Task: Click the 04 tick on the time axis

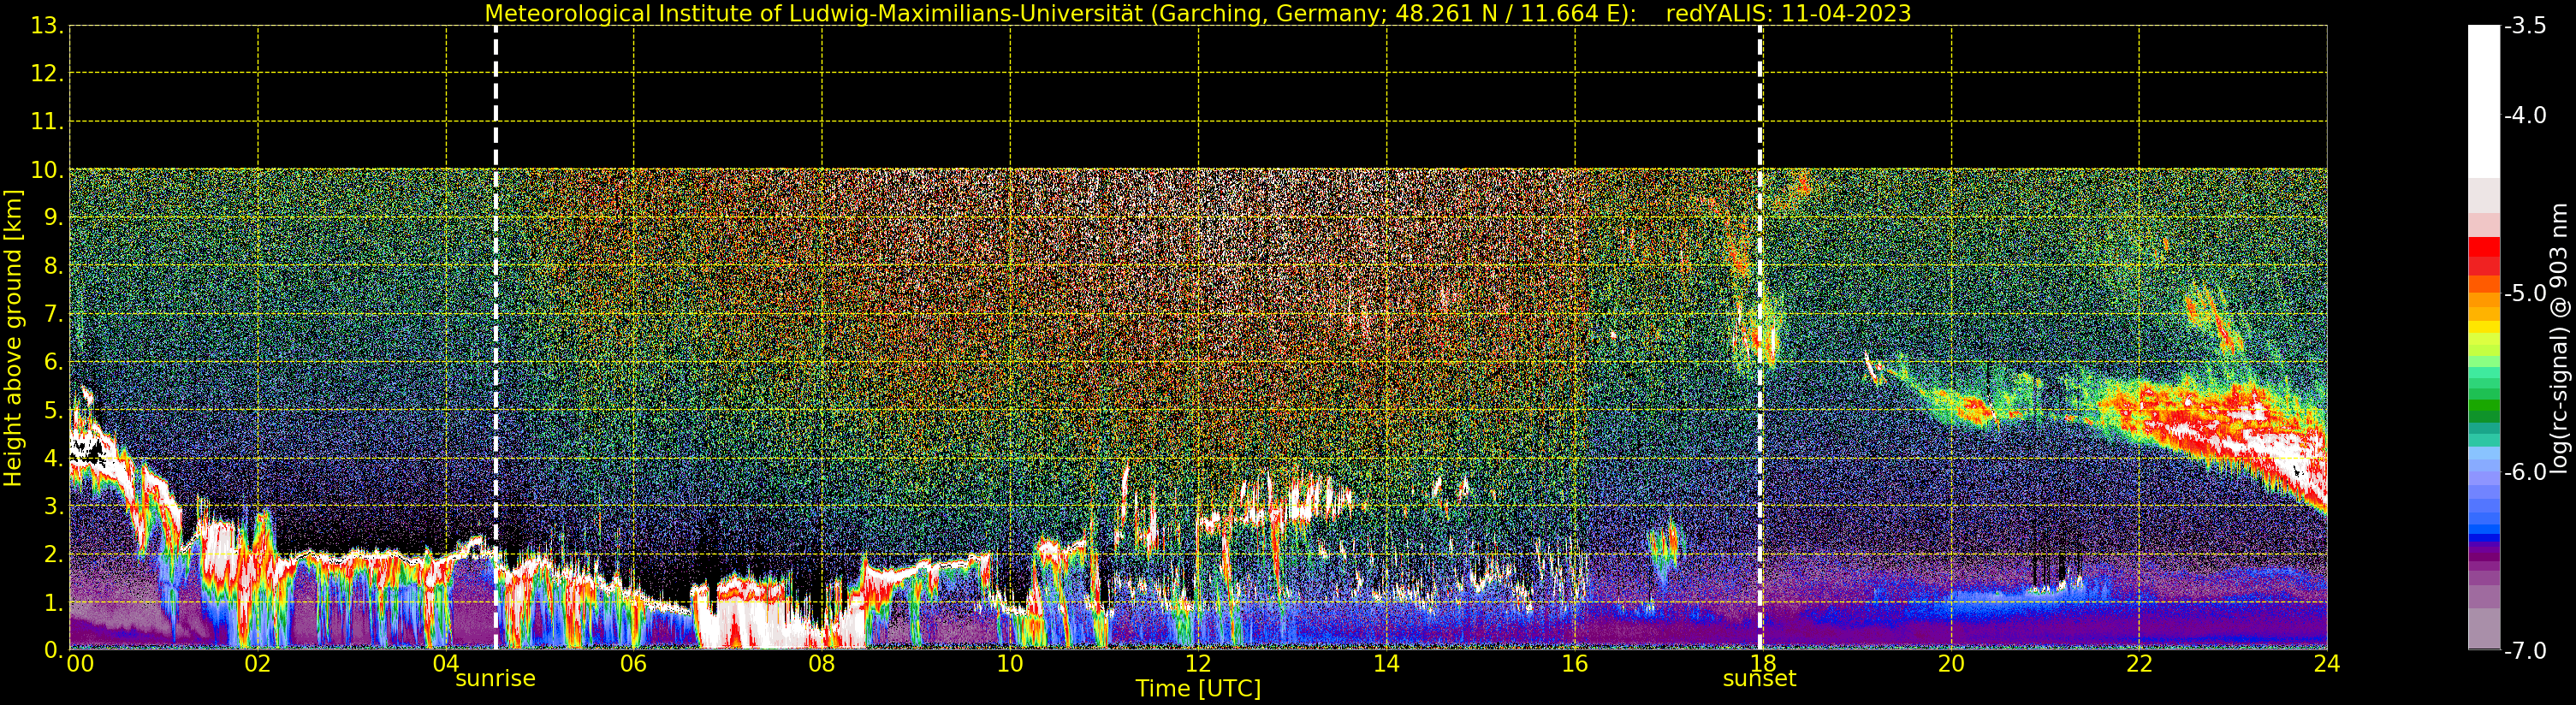Action: [446, 664]
